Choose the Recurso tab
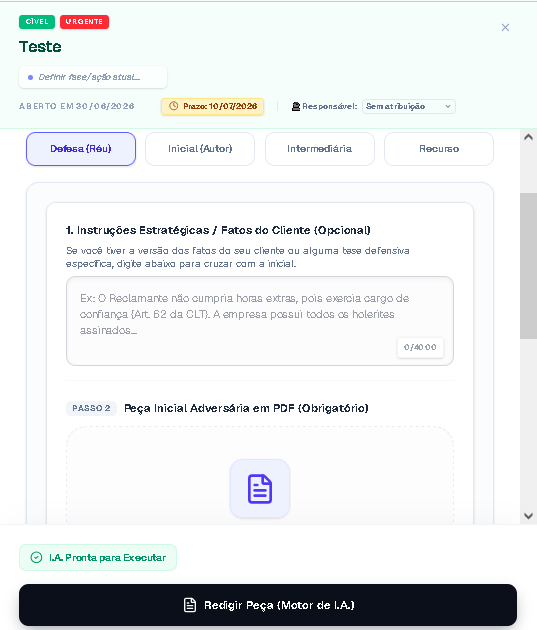The height and width of the screenshot is (630, 537). 439,149
